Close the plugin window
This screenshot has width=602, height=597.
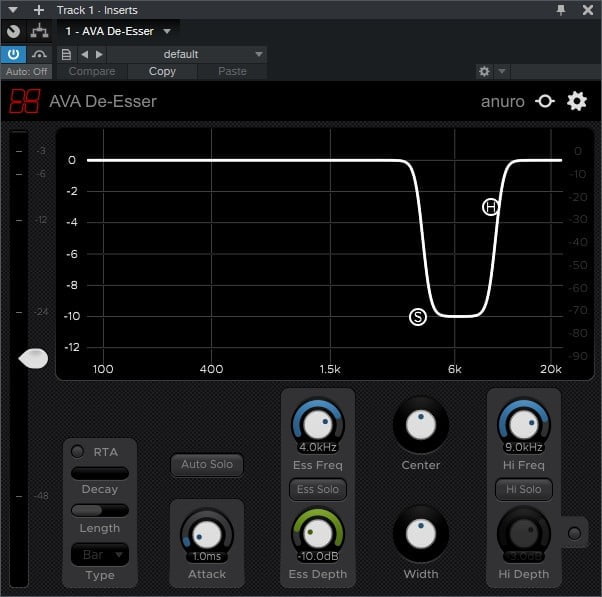[587, 10]
